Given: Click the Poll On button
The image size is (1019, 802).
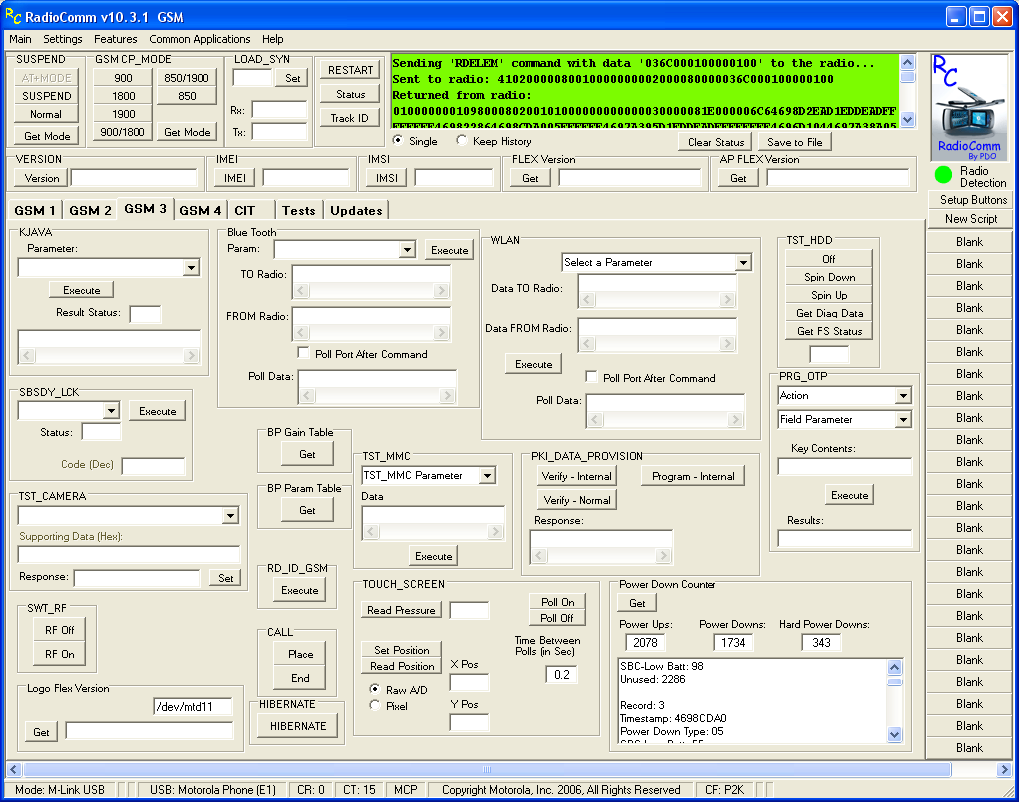Looking at the screenshot, I should point(557,602).
